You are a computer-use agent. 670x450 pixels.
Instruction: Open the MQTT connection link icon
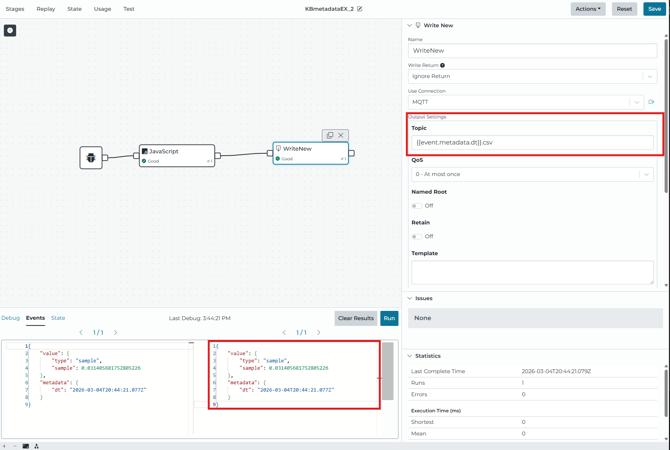pos(651,102)
